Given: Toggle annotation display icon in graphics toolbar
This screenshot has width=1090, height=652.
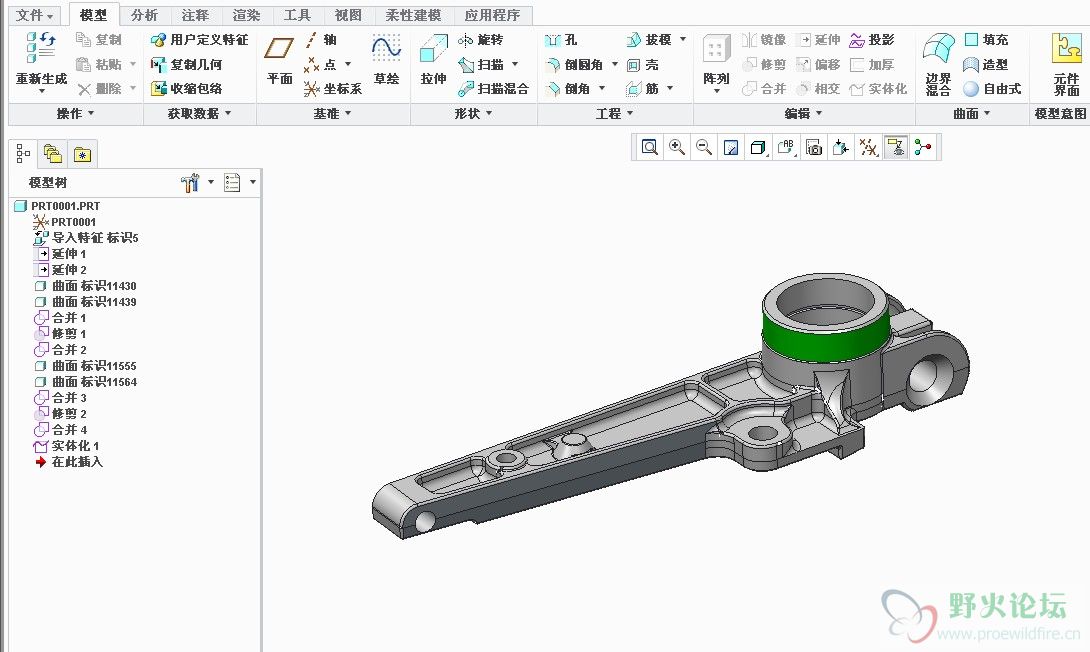Looking at the screenshot, I should [895, 147].
